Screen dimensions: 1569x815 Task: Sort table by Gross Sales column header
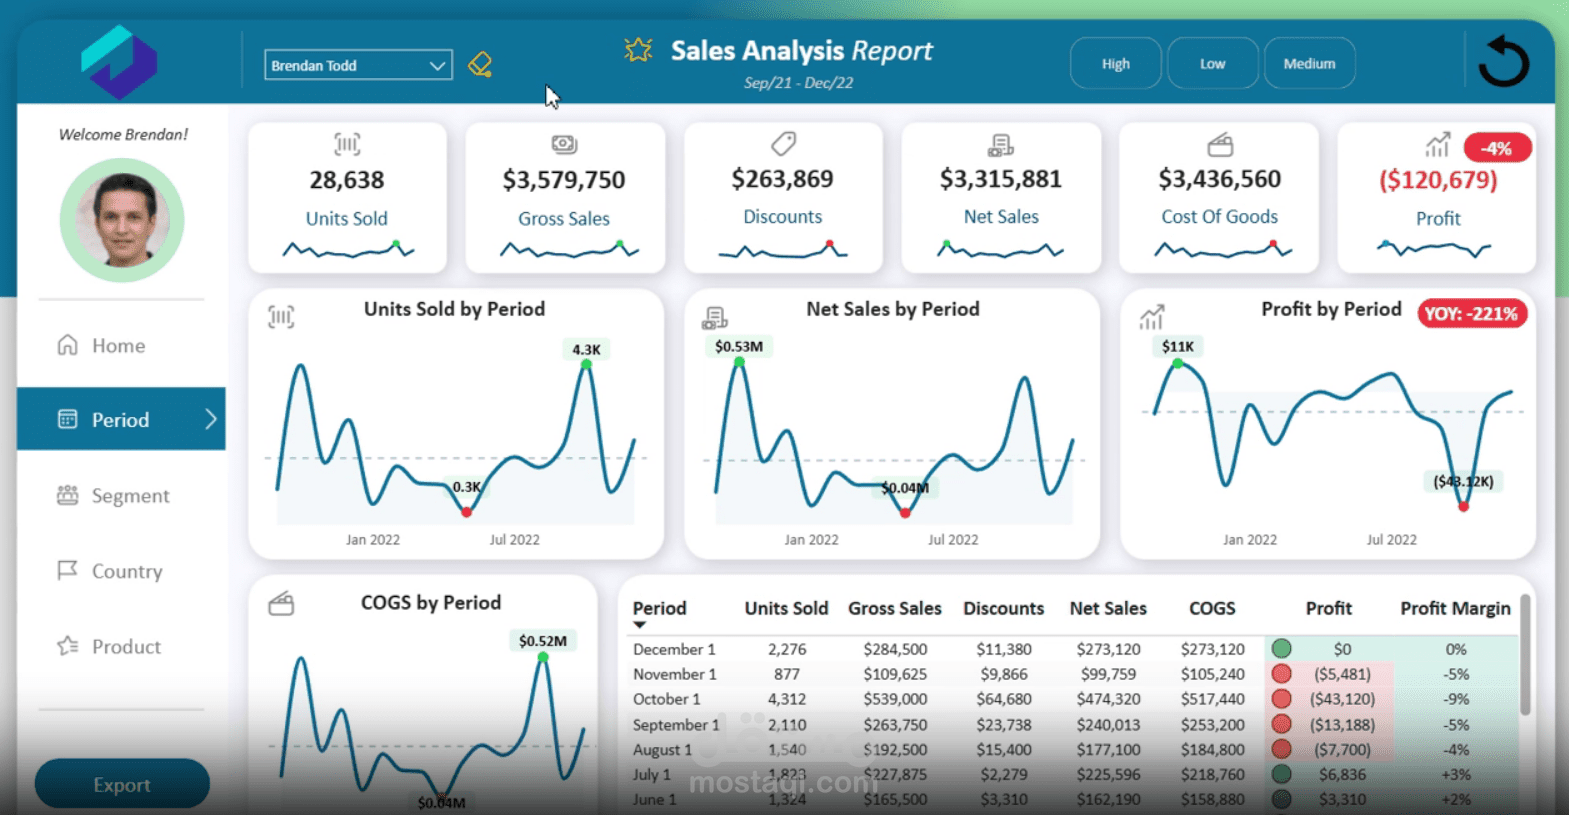pyautogui.click(x=895, y=608)
